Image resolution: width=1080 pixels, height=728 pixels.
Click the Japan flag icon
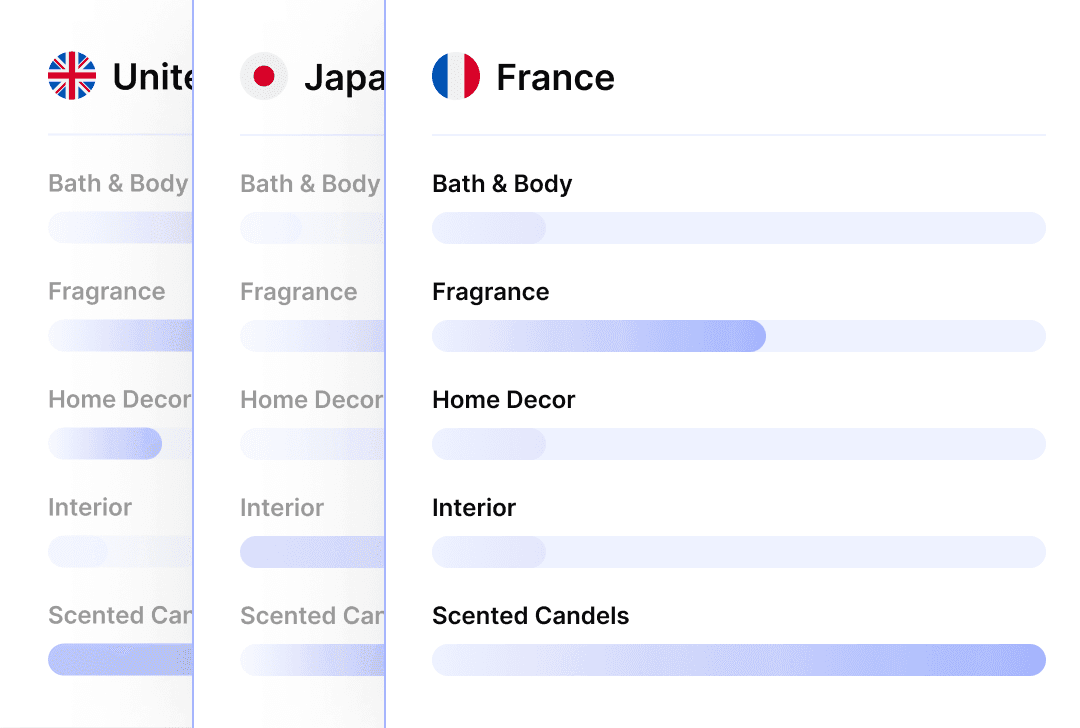[x=264, y=77]
